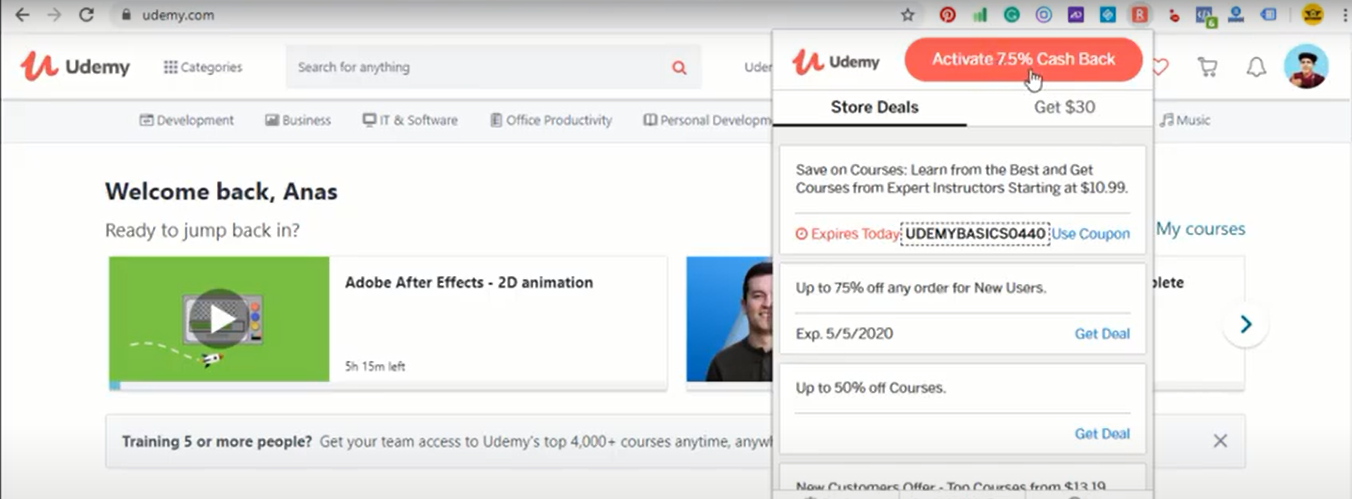Image resolution: width=1352 pixels, height=499 pixels.
Task: Click the red search magnifier icon
Action: (680, 68)
